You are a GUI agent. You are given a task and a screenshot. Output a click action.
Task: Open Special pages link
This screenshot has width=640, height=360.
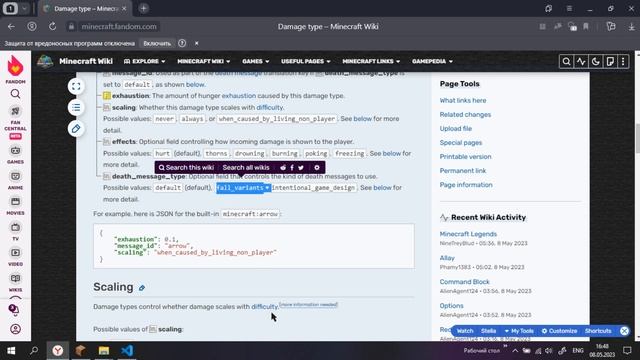click(461, 143)
